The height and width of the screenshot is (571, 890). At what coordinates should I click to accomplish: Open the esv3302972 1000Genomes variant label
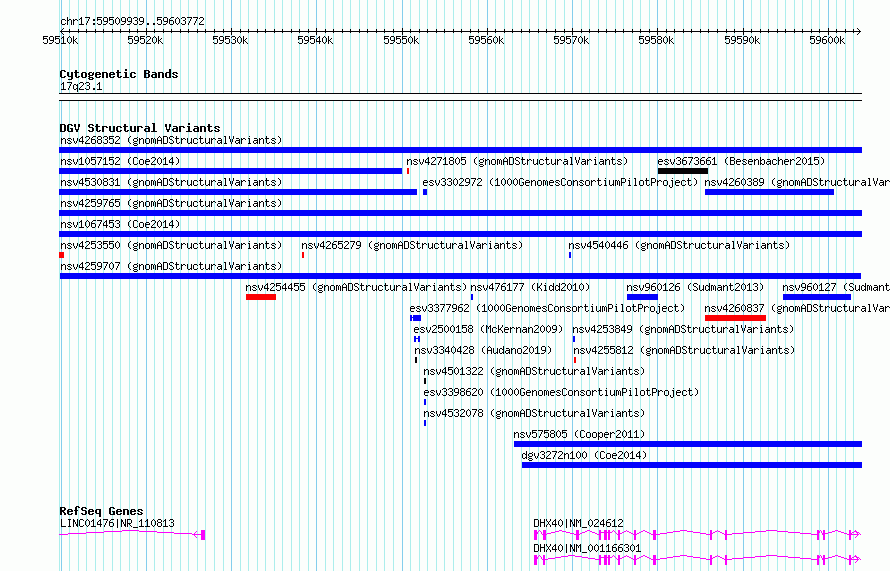(560, 182)
